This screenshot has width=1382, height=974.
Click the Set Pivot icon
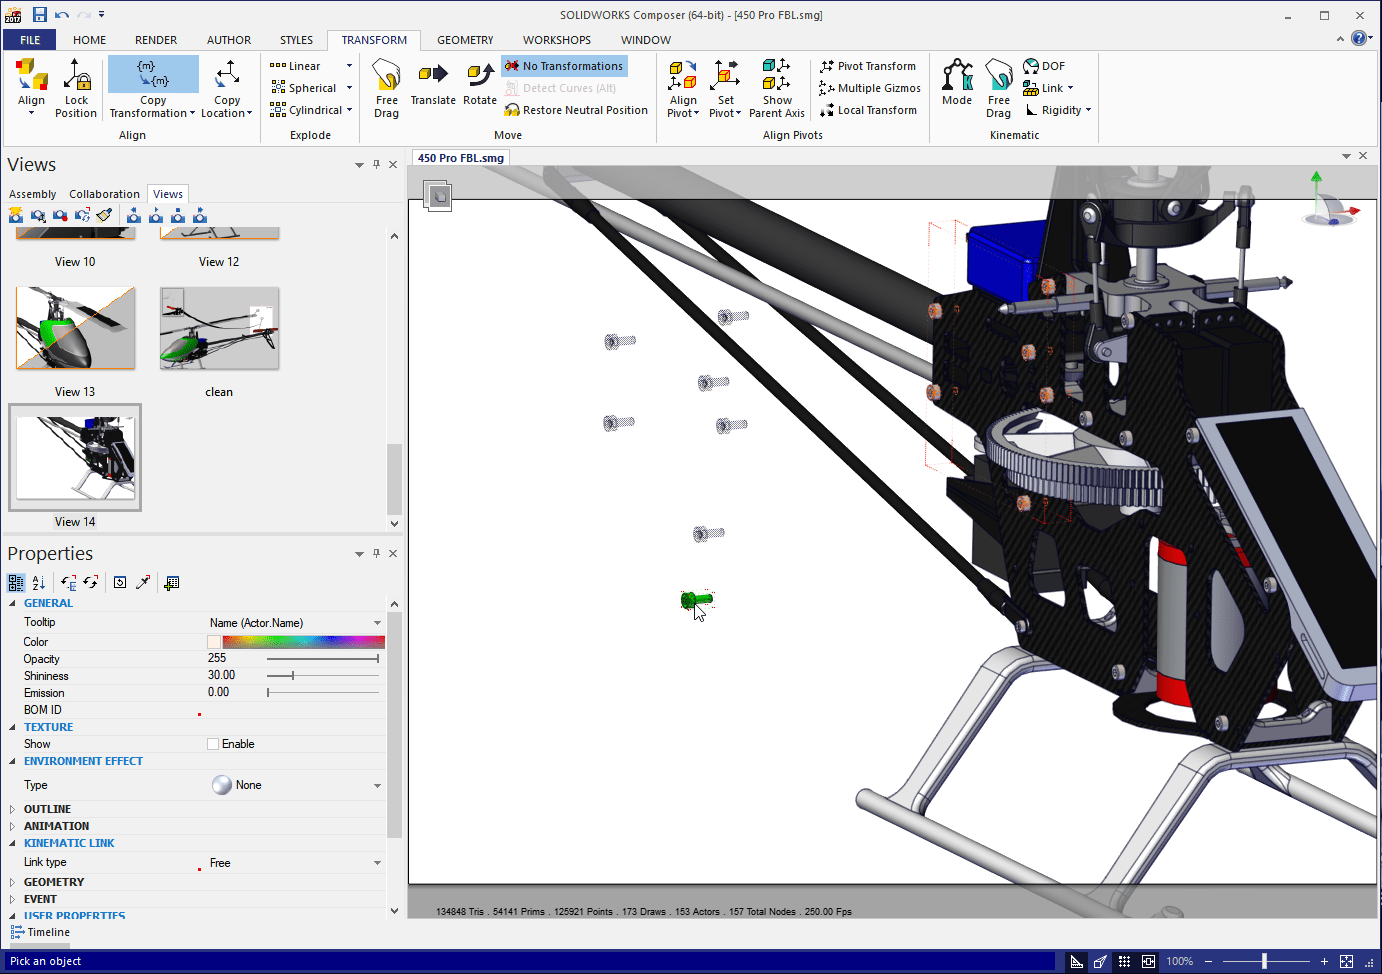point(725,76)
